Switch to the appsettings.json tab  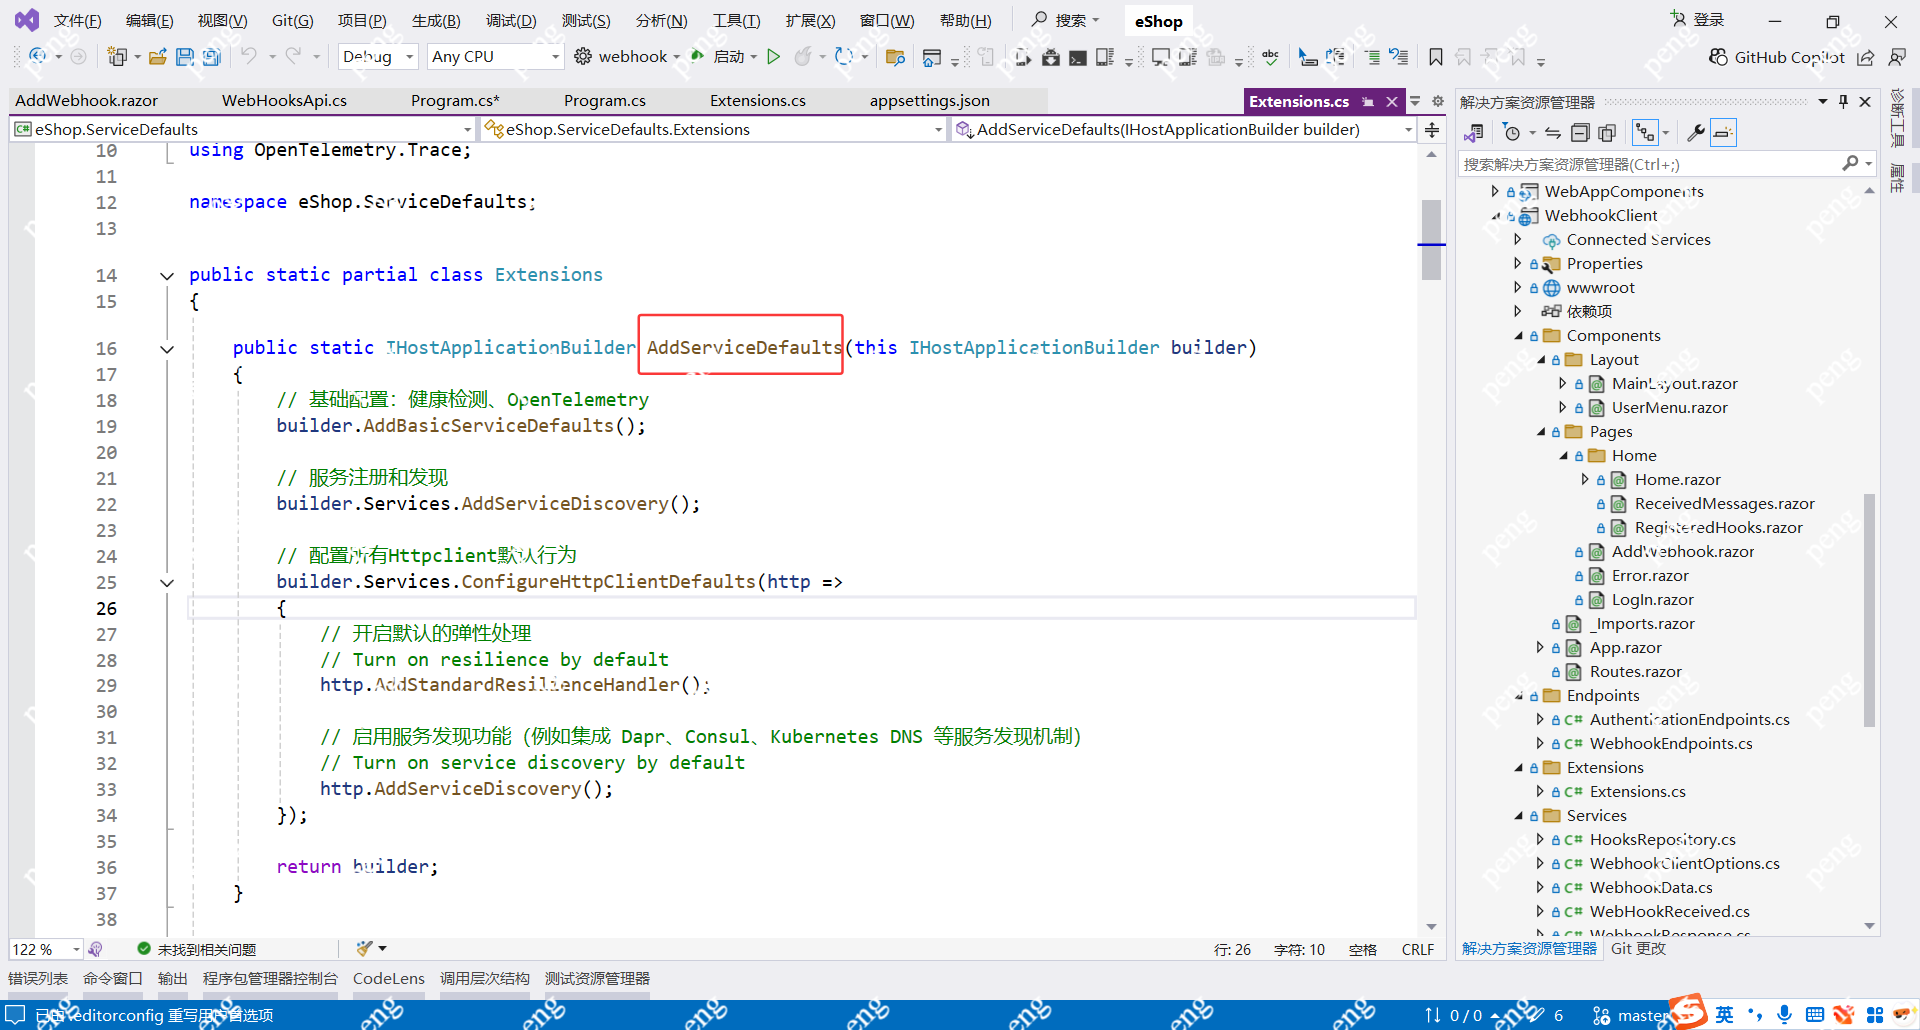[930, 100]
